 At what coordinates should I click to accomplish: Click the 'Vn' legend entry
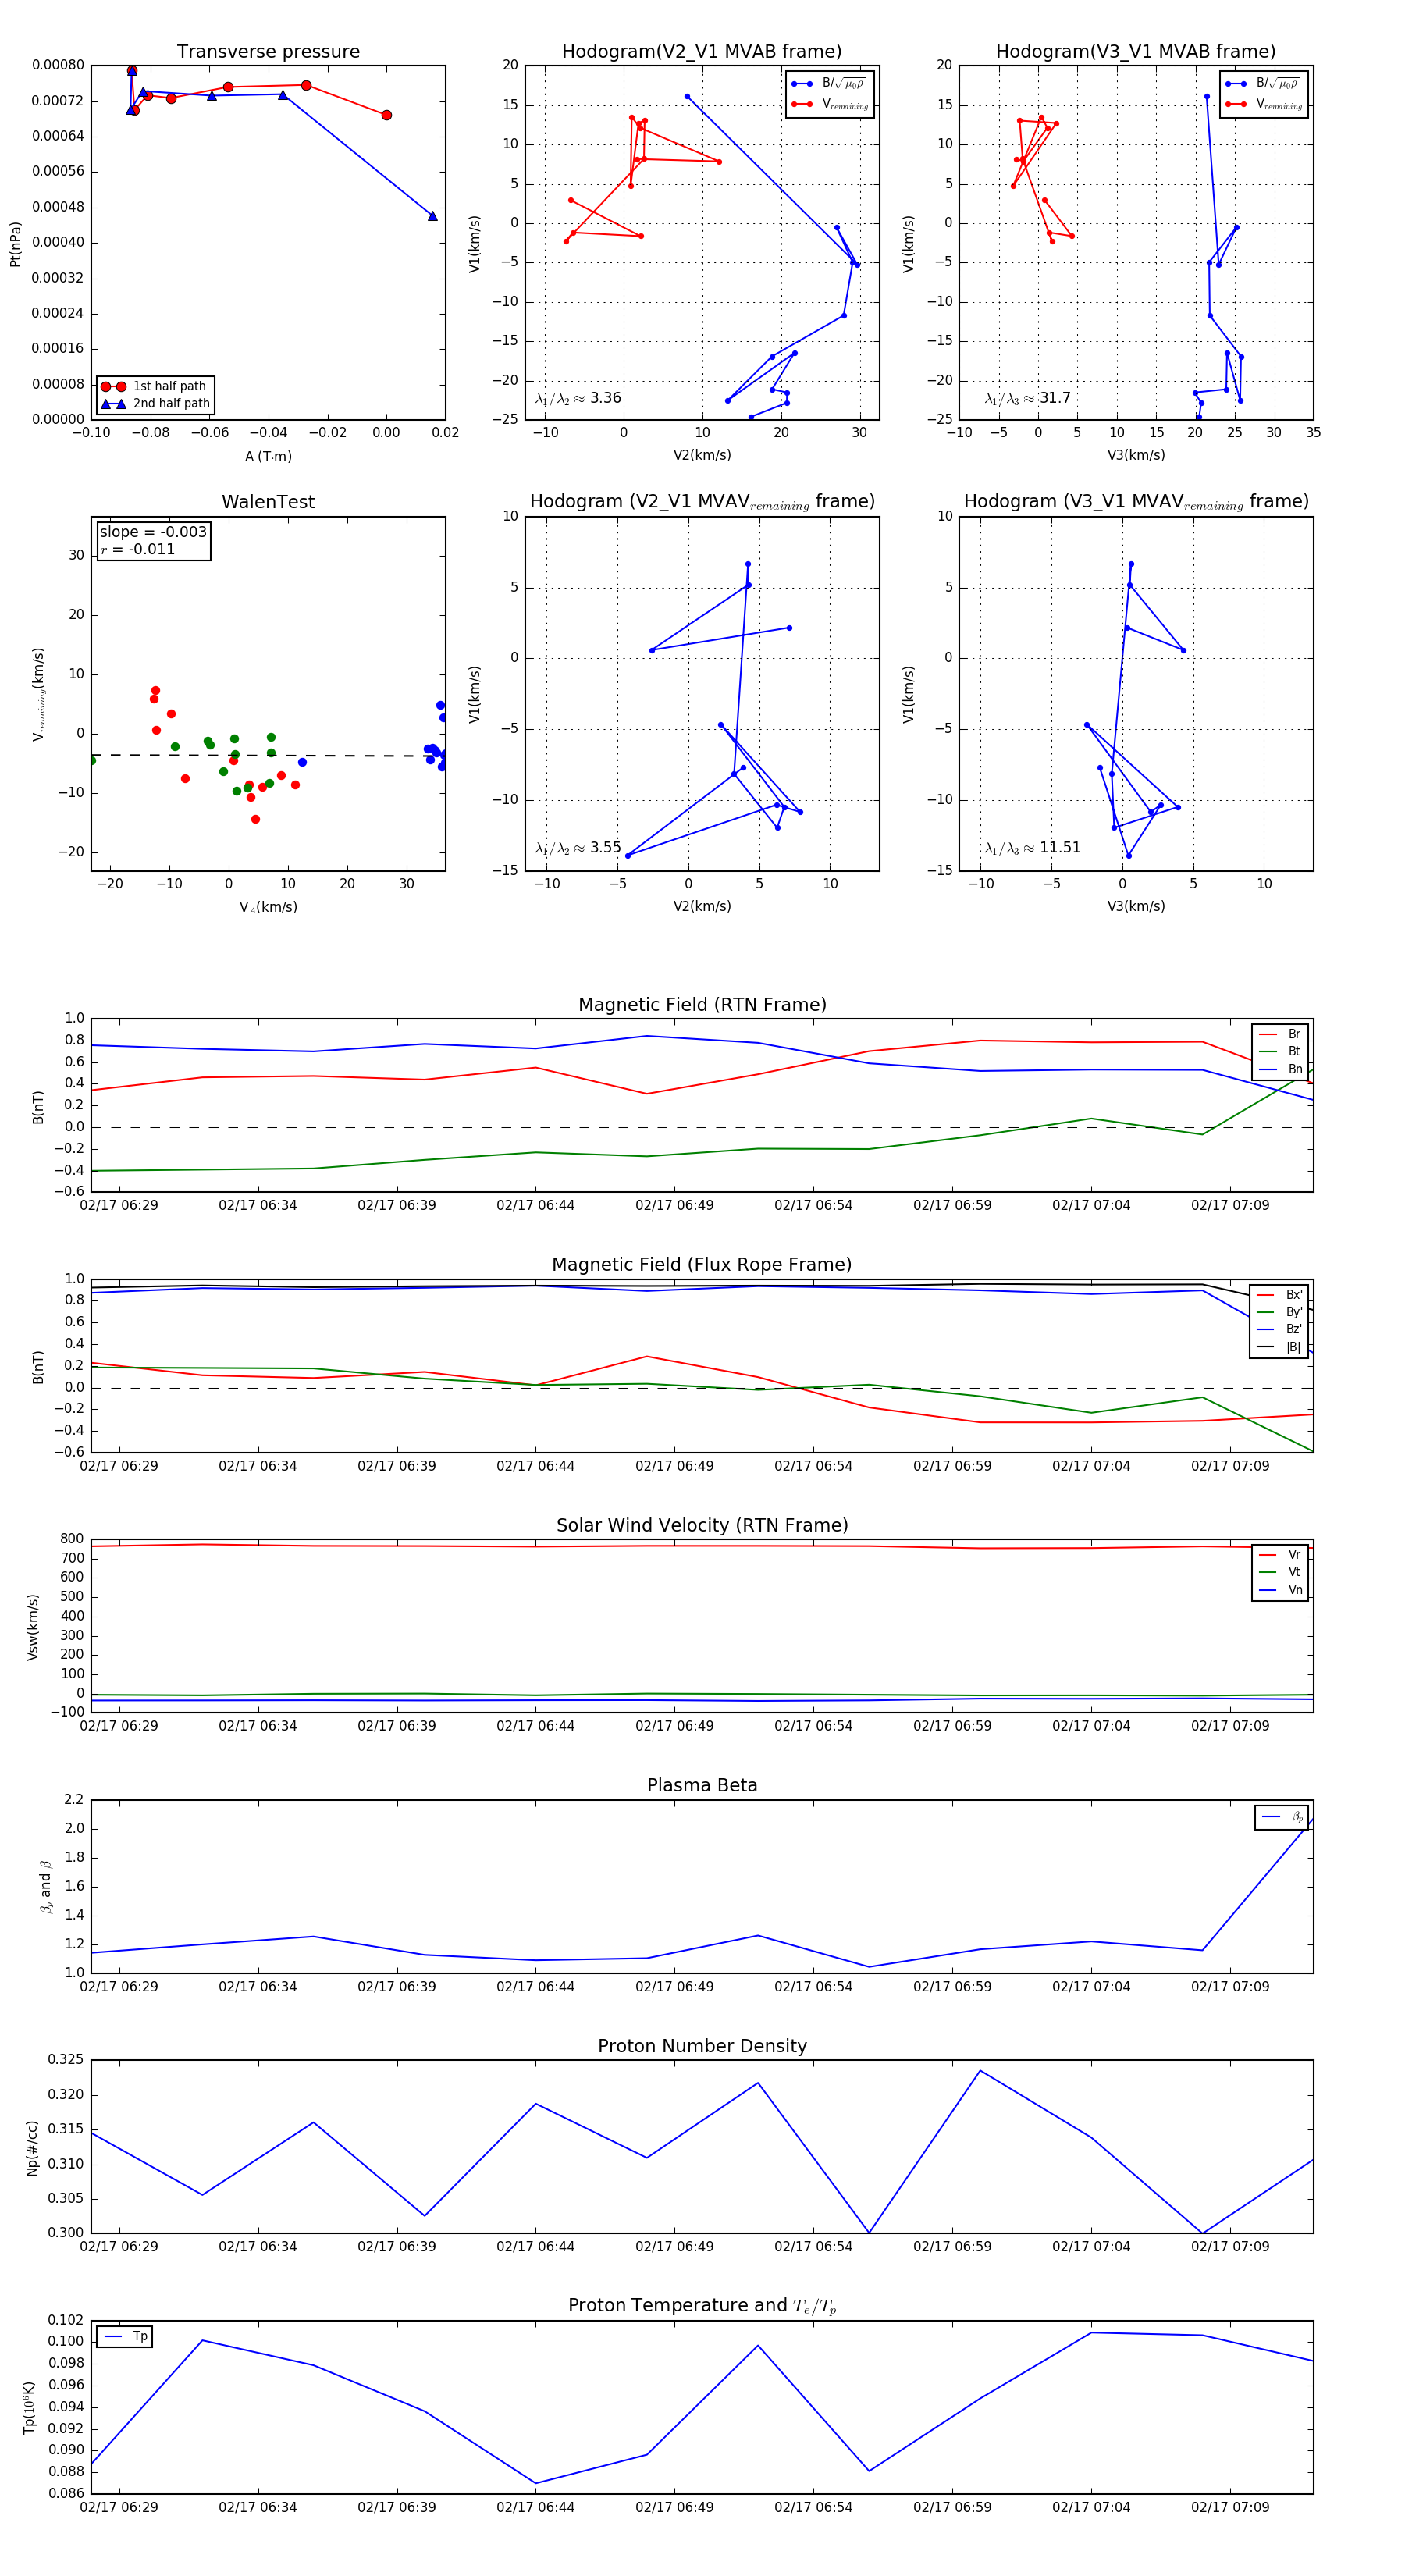(x=1280, y=1590)
